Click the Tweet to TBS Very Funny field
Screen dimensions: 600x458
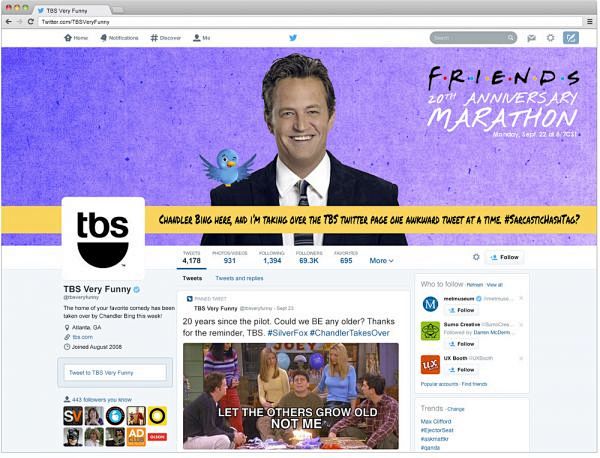click(x=115, y=372)
